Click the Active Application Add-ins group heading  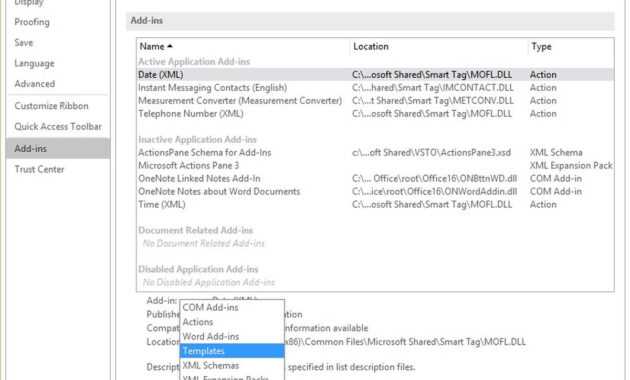194,61
